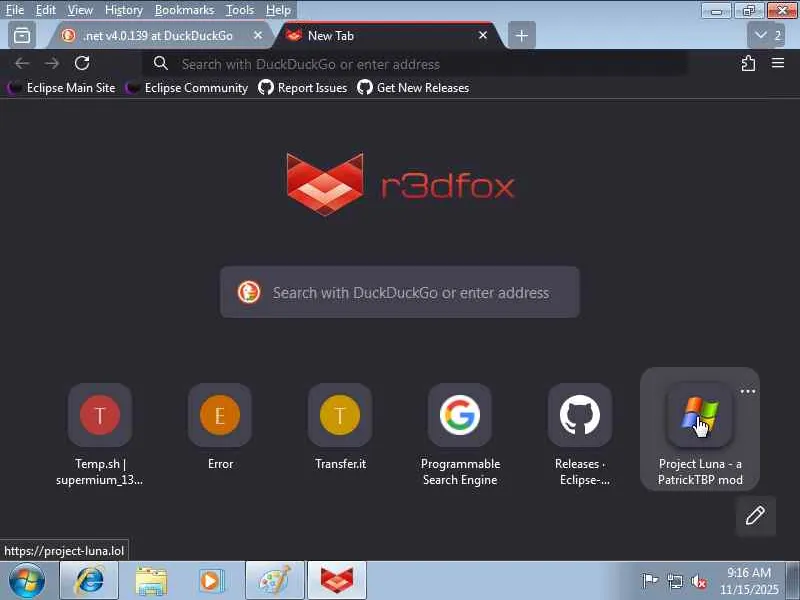Open the extensions puzzle icon
The width and height of the screenshot is (800, 600).
click(x=748, y=63)
